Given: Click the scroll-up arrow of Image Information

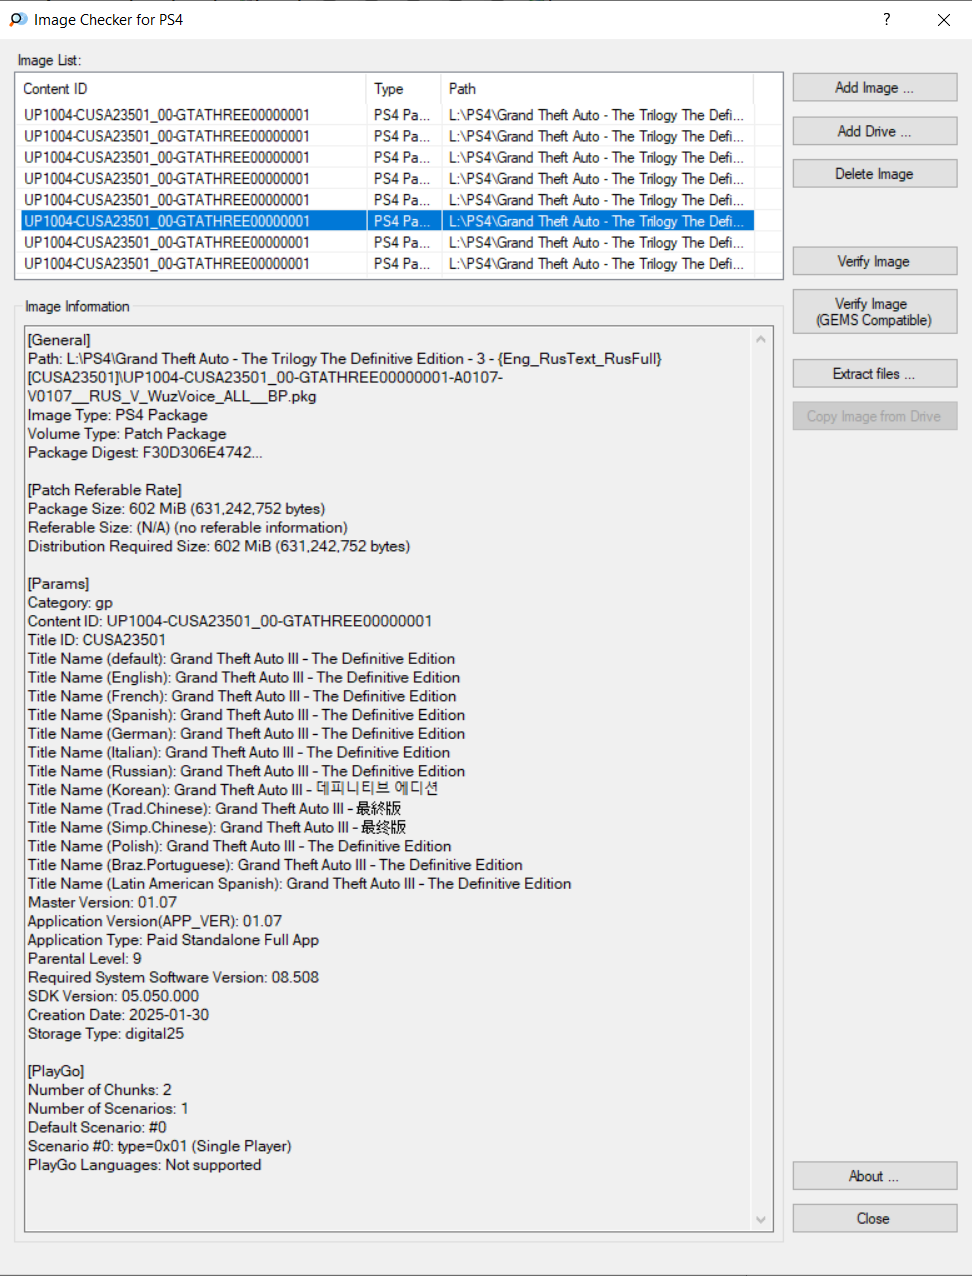Looking at the screenshot, I should (x=761, y=339).
